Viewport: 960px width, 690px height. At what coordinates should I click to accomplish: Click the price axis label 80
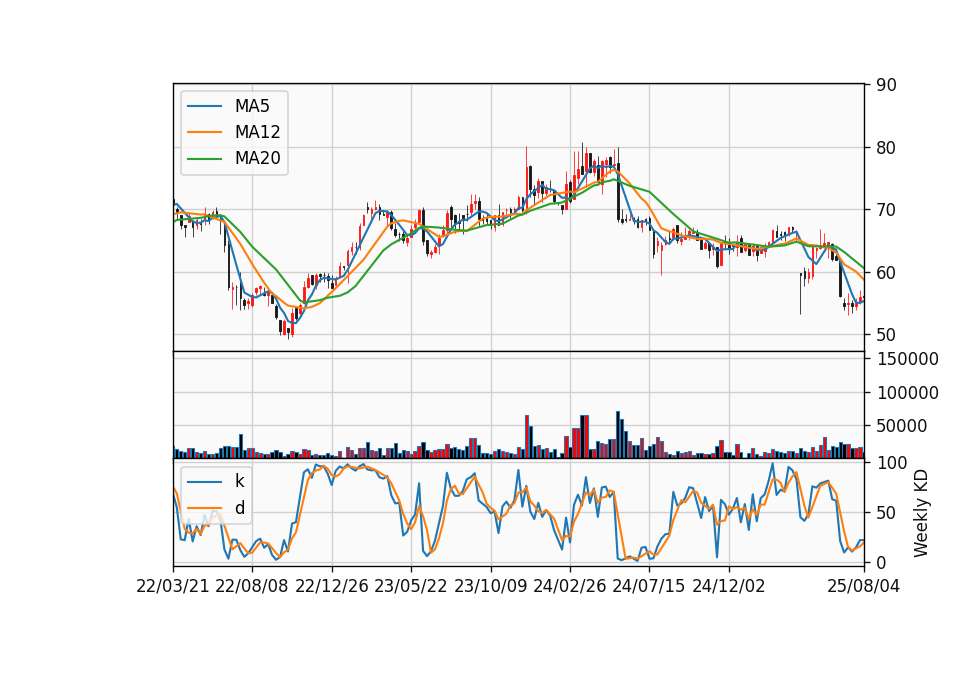coord(886,148)
